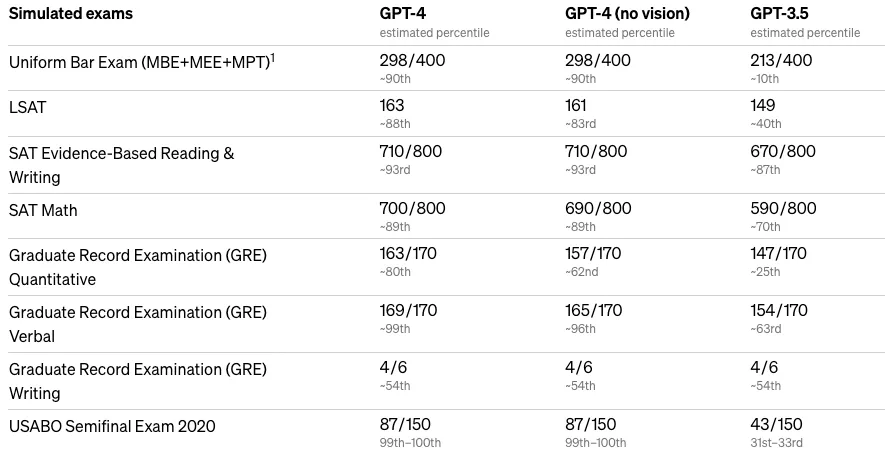Select the 149 LSAT score
Screen dimensions: 885x453
764,102
